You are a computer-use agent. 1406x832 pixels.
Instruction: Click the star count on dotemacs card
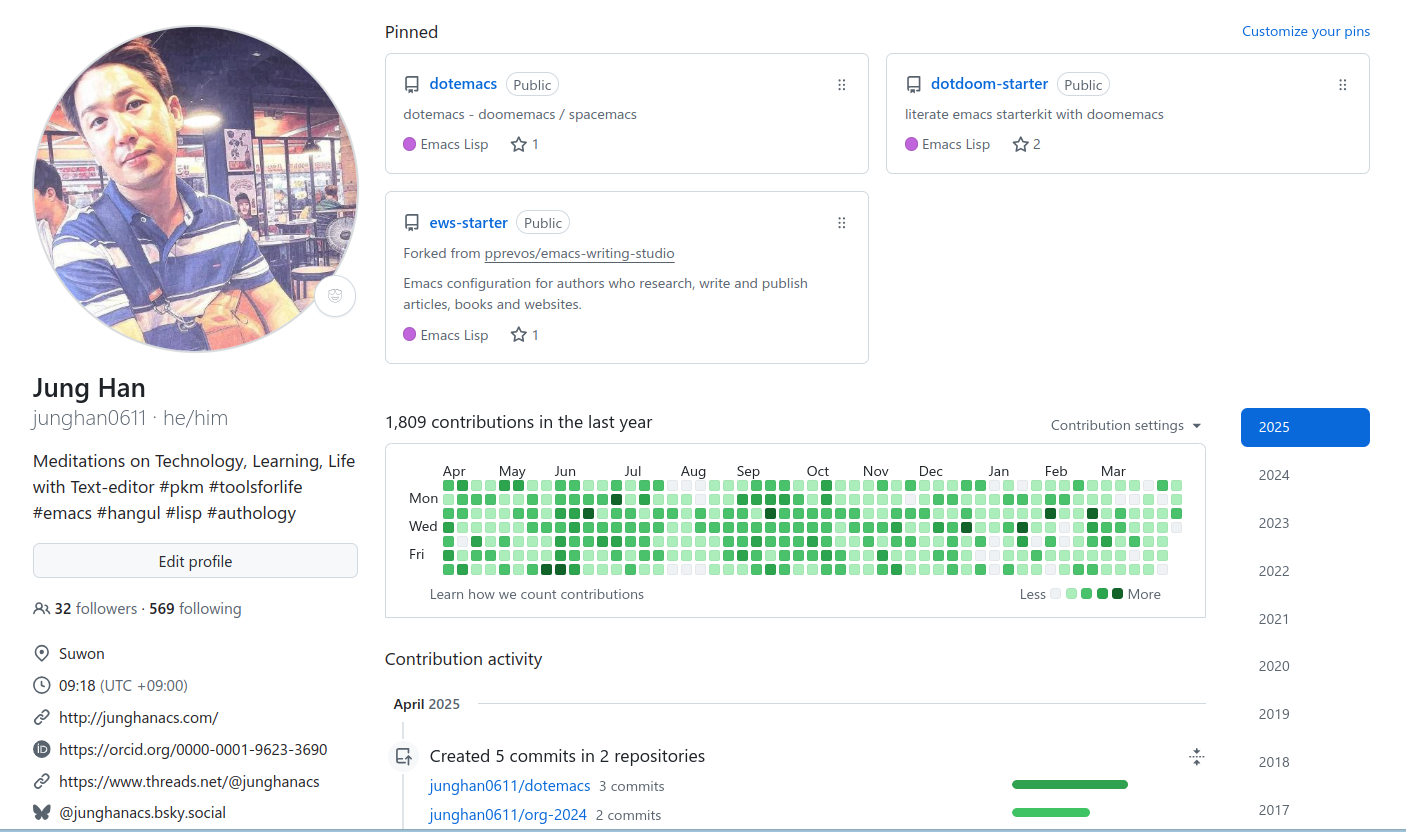(x=525, y=144)
